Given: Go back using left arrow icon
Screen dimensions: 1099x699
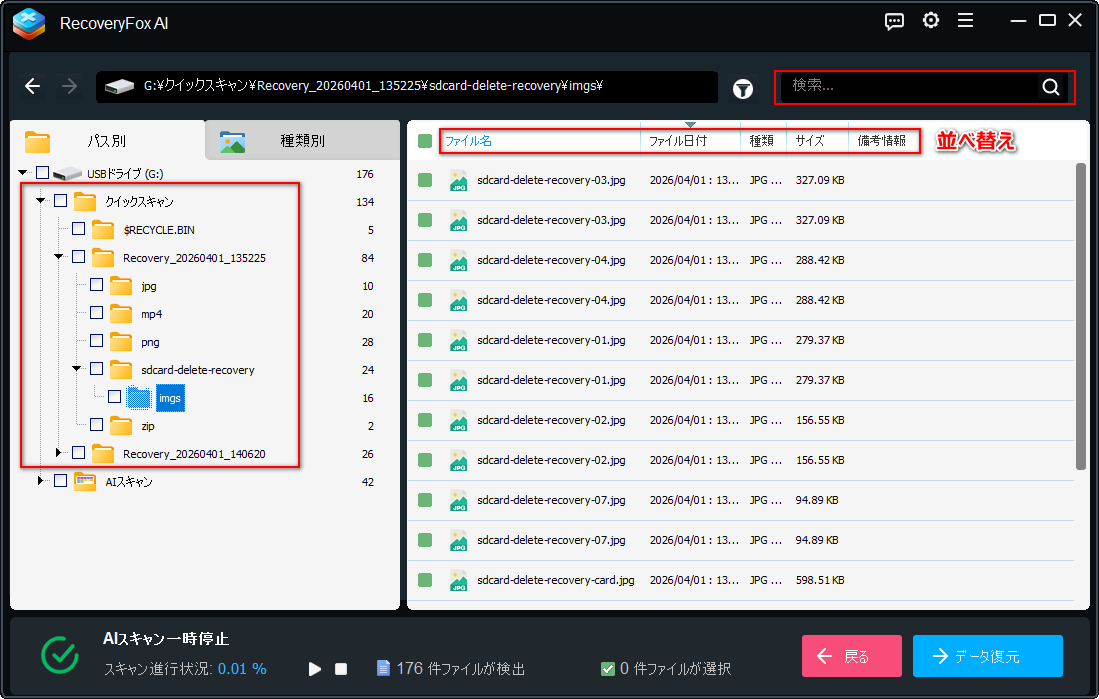Looking at the screenshot, I should click(33, 87).
